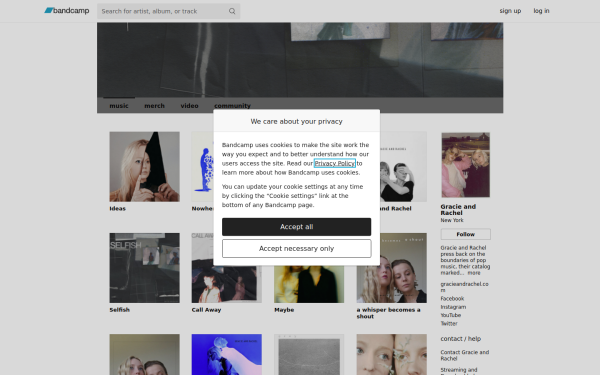
Task: Switch to the music tab
Action: coord(119,106)
